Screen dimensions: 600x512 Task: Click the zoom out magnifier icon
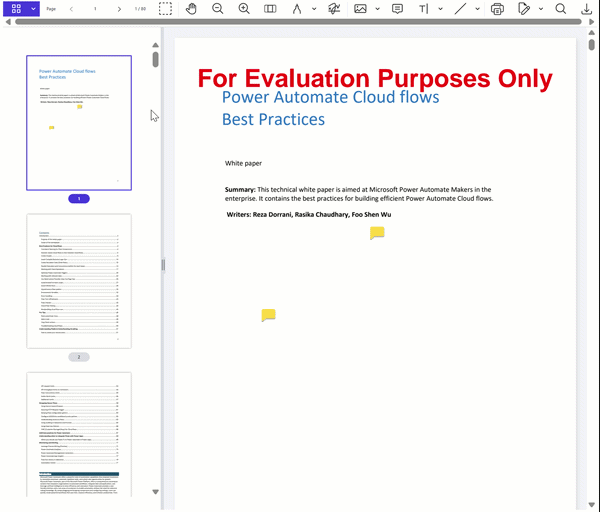coord(218,8)
